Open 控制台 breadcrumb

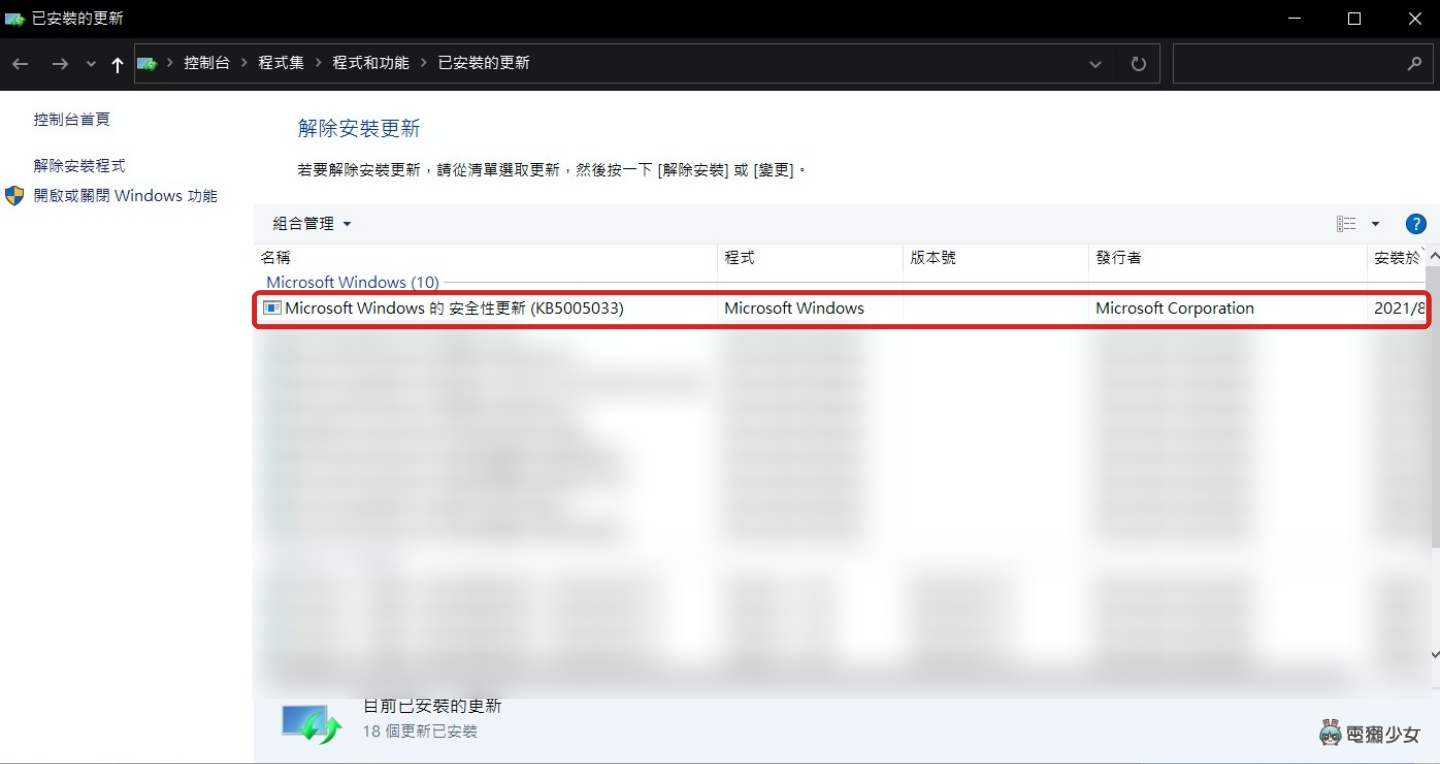(206, 63)
